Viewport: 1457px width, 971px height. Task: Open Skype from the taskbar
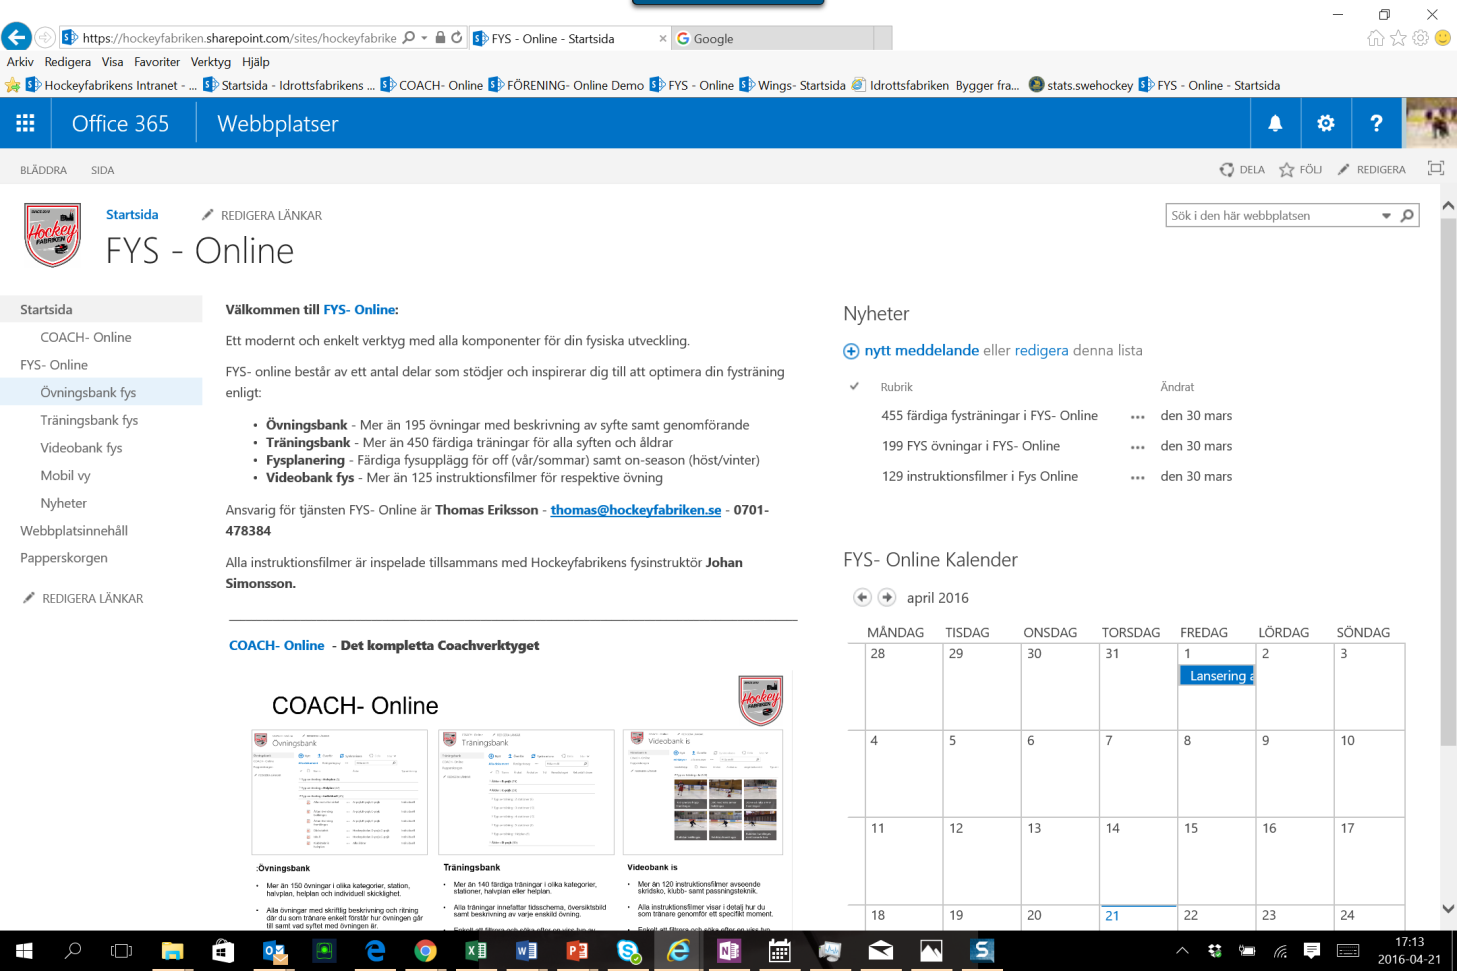coord(628,950)
